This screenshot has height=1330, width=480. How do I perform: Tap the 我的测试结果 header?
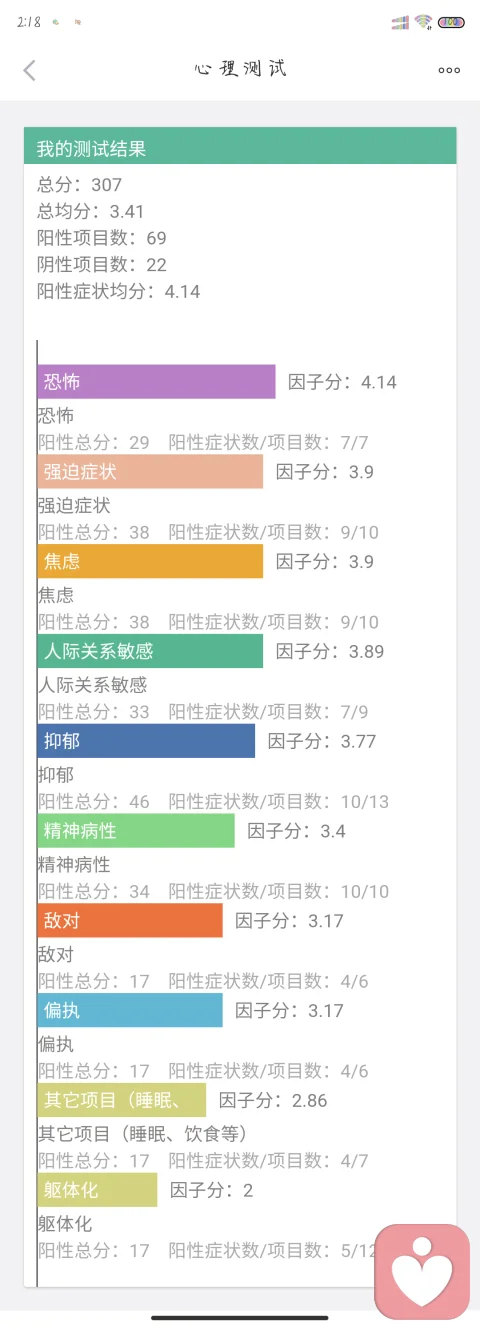pos(240,146)
